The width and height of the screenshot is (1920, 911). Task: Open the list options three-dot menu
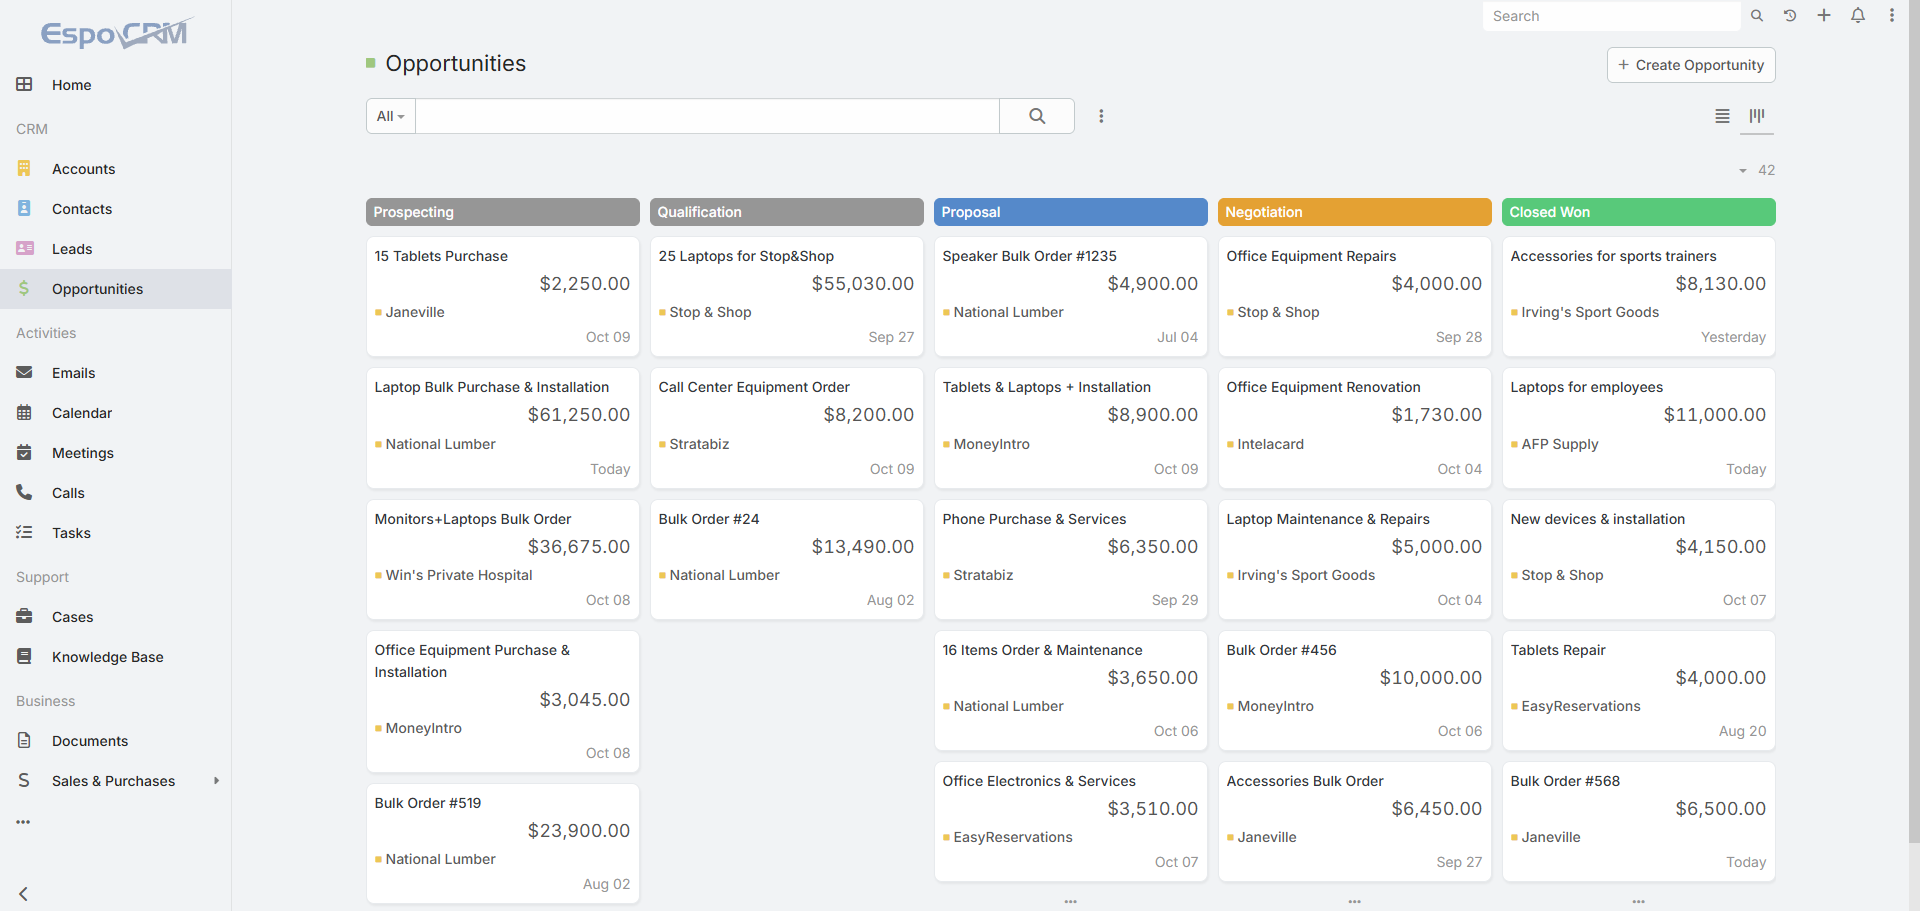(x=1101, y=116)
